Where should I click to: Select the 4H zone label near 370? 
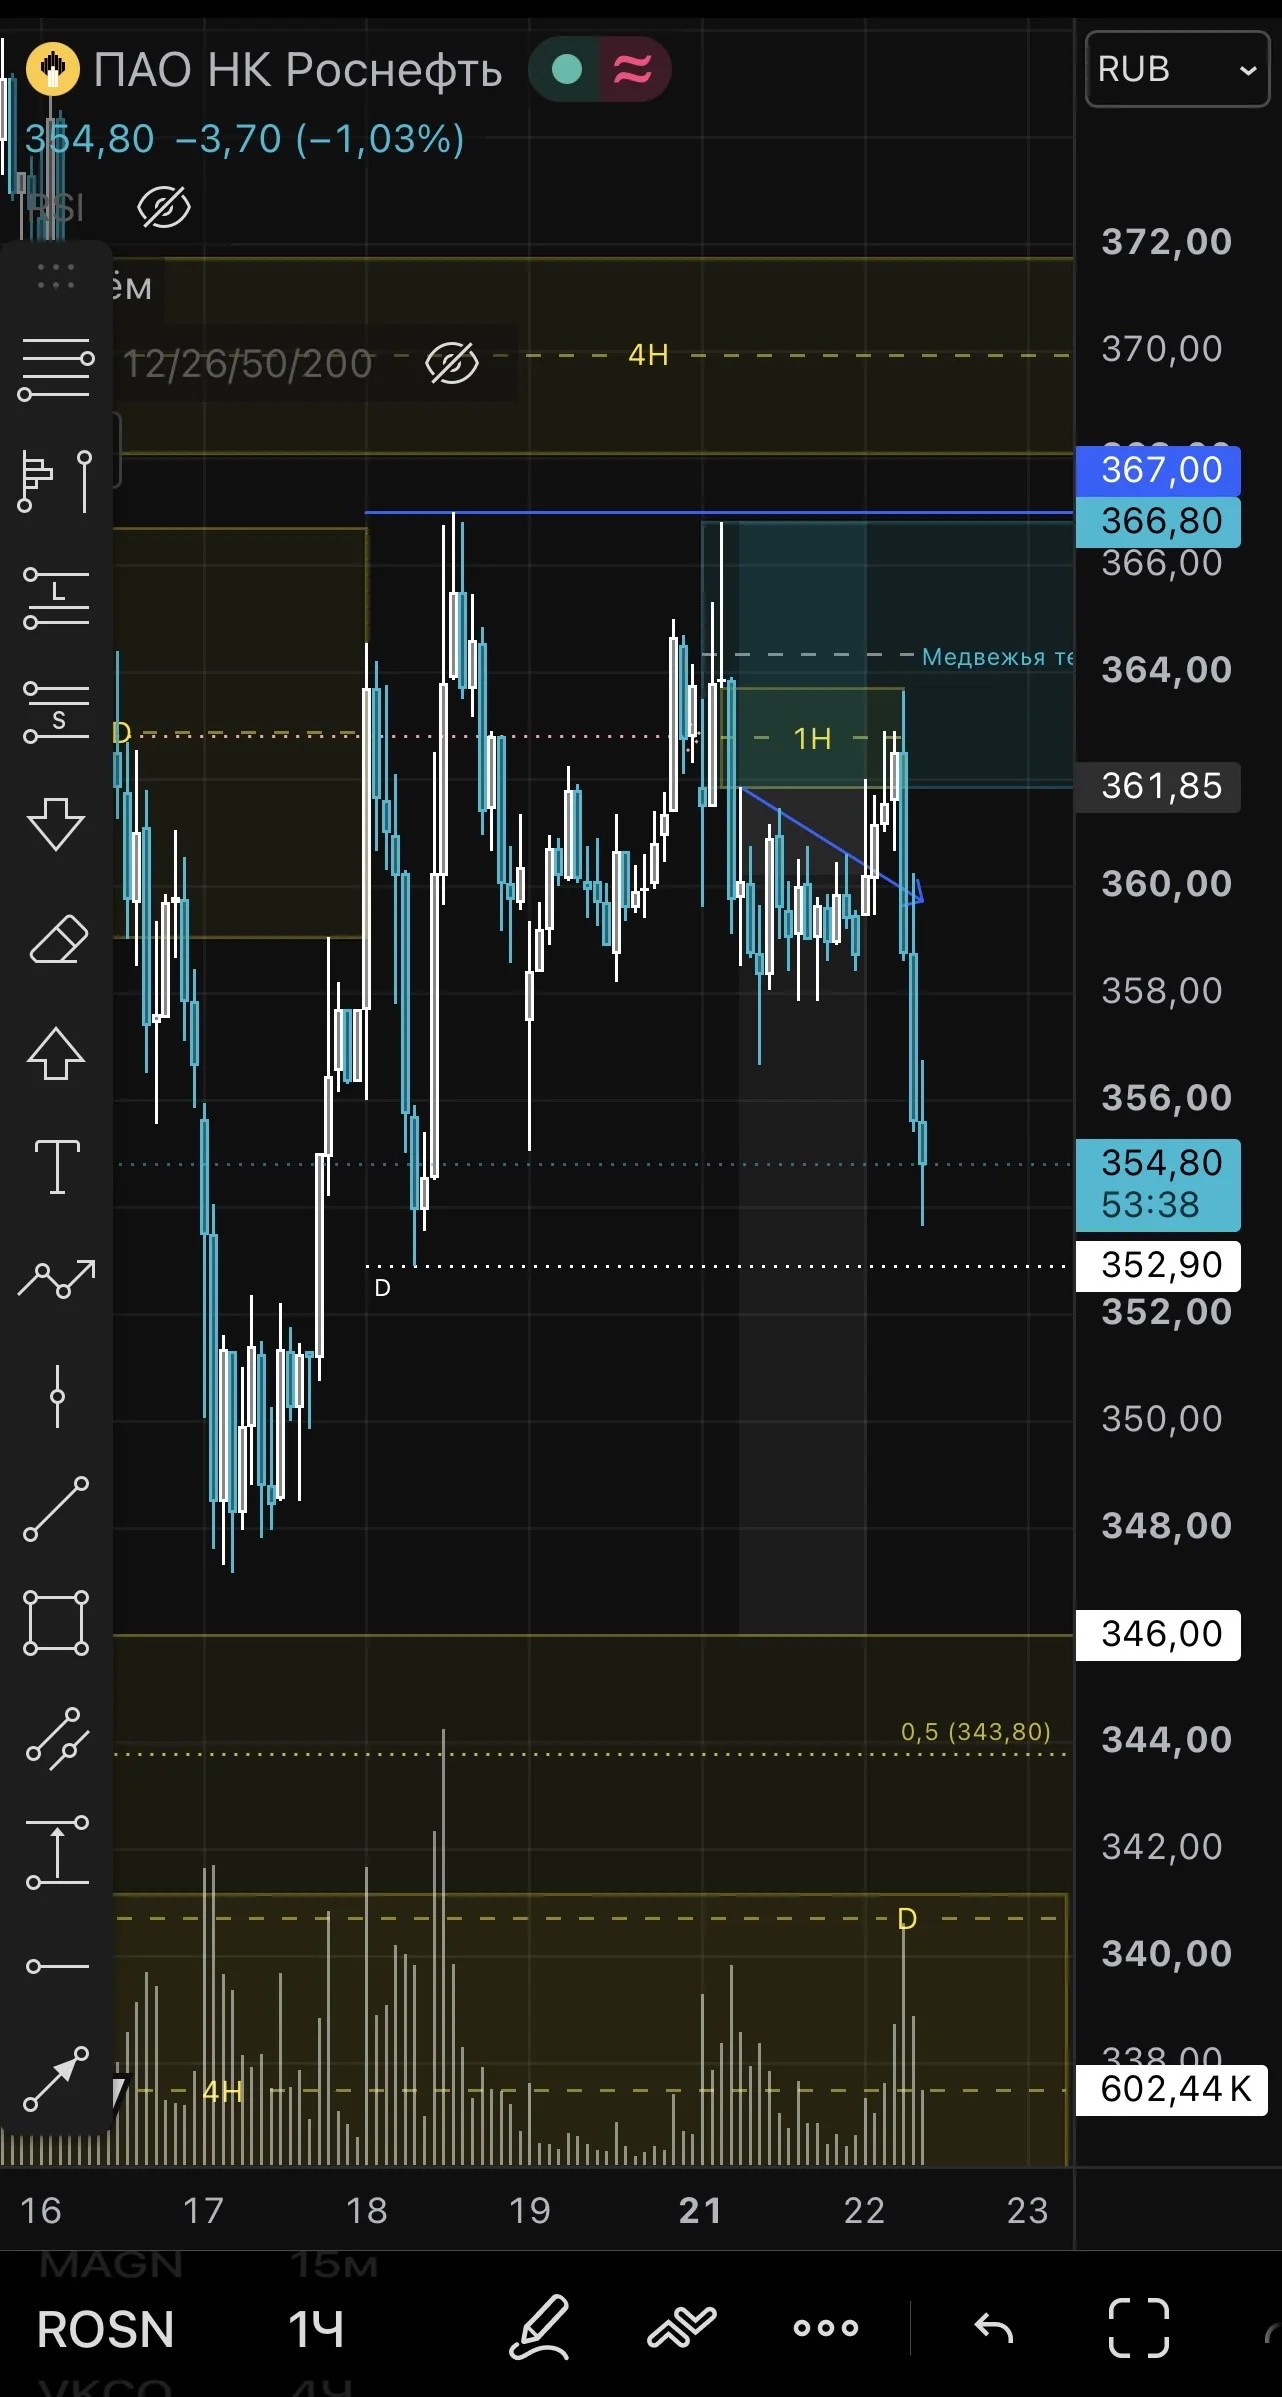coord(648,355)
